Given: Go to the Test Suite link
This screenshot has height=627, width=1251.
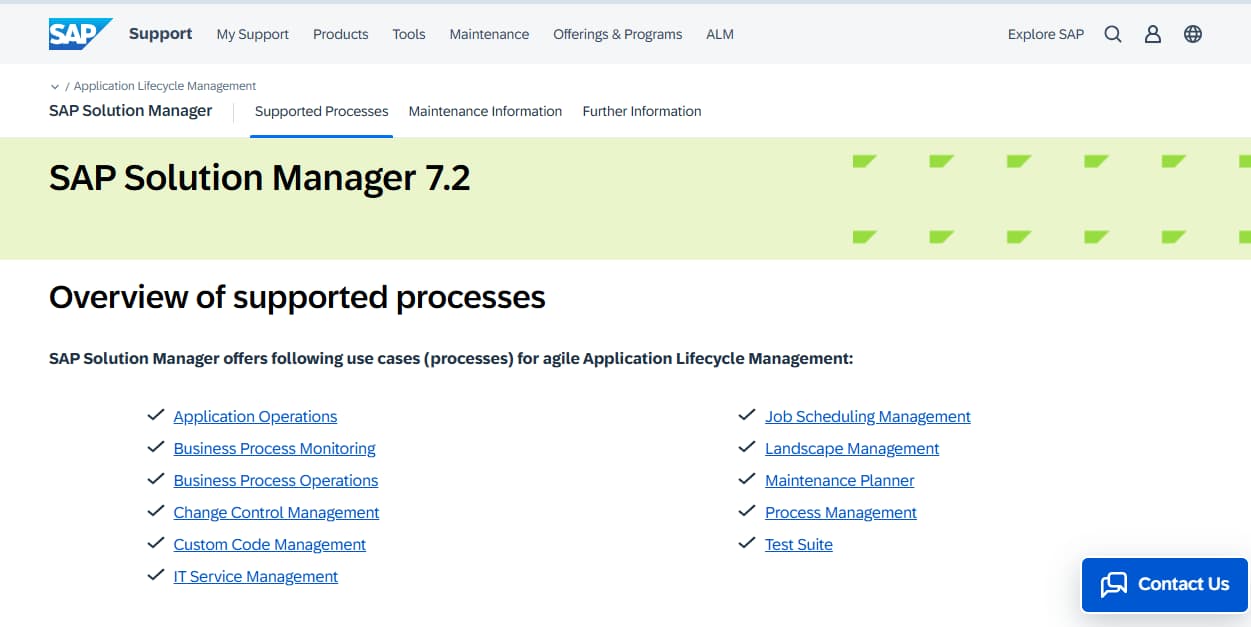Looking at the screenshot, I should 798,545.
